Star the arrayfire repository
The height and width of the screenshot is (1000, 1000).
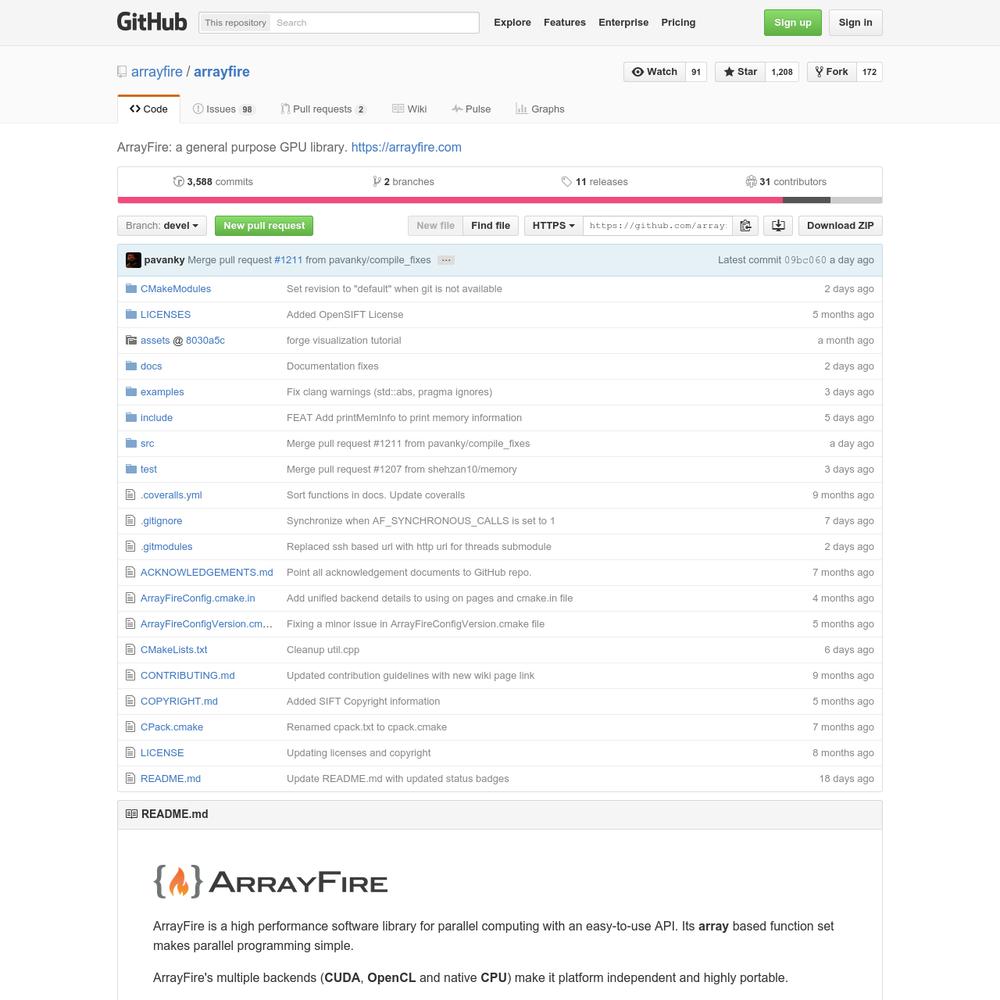(740, 72)
